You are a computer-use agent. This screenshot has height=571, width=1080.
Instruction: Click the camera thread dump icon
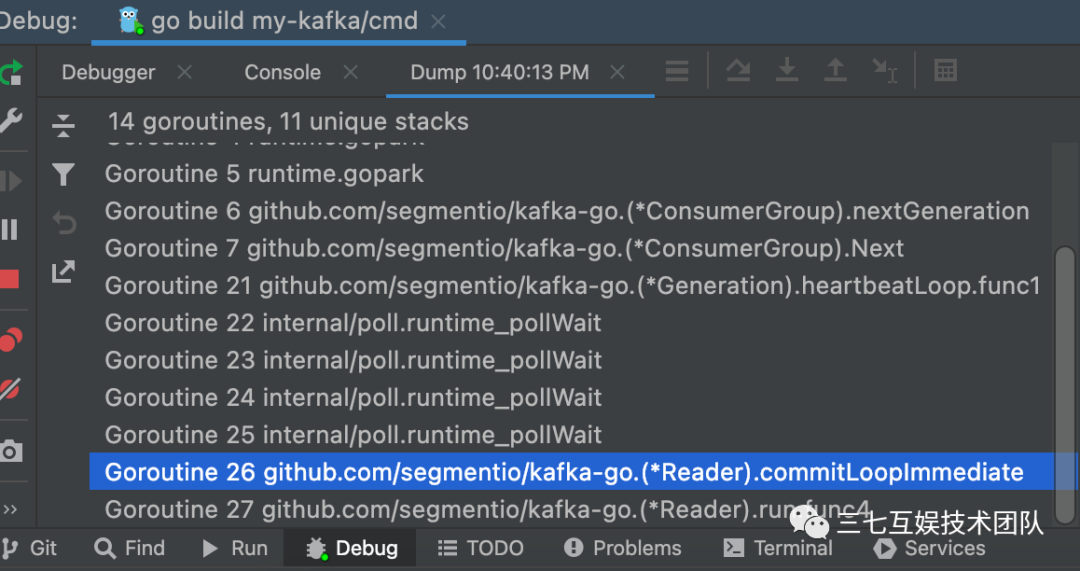[x=10, y=452]
